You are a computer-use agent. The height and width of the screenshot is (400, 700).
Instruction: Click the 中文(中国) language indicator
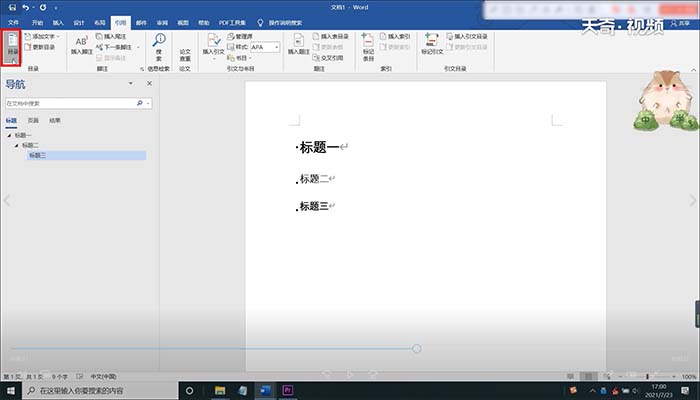pos(103,377)
